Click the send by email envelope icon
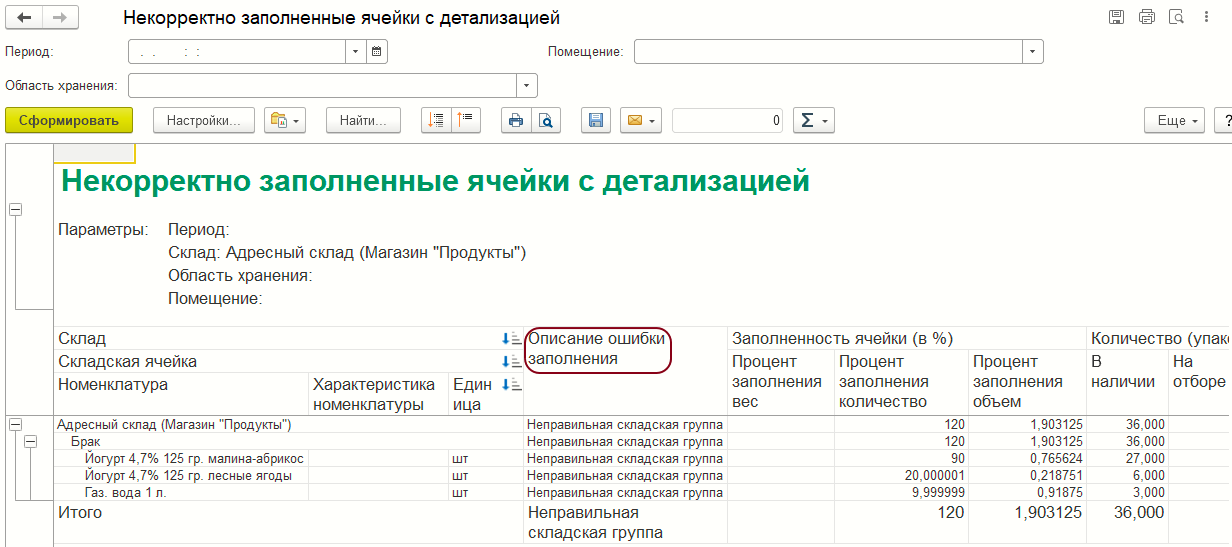 [x=640, y=120]
